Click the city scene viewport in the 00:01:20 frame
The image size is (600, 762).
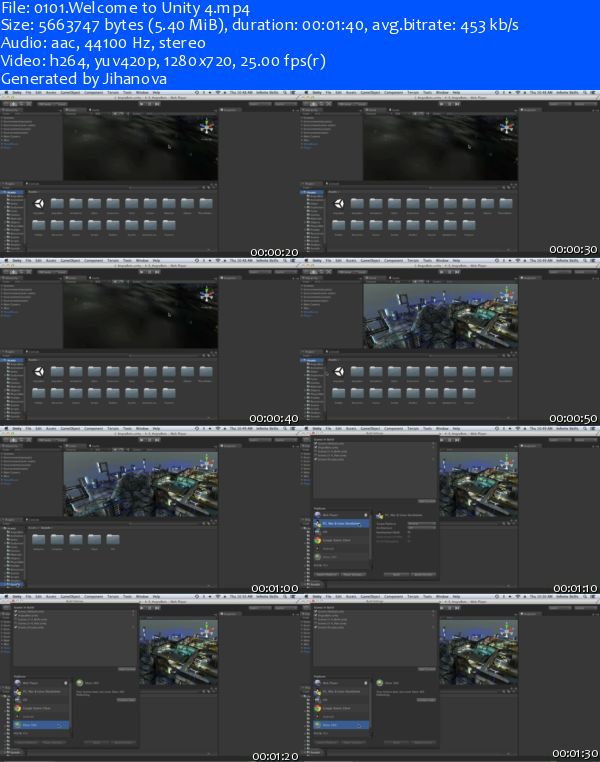pyautogui.click(x=178, y=651)
